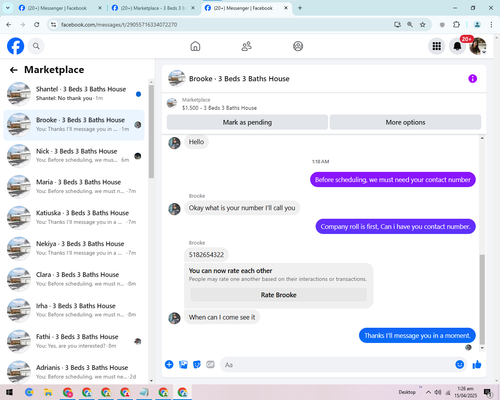
Task: Open the browser zoom magnifier icon
Action: coord(410,25)
